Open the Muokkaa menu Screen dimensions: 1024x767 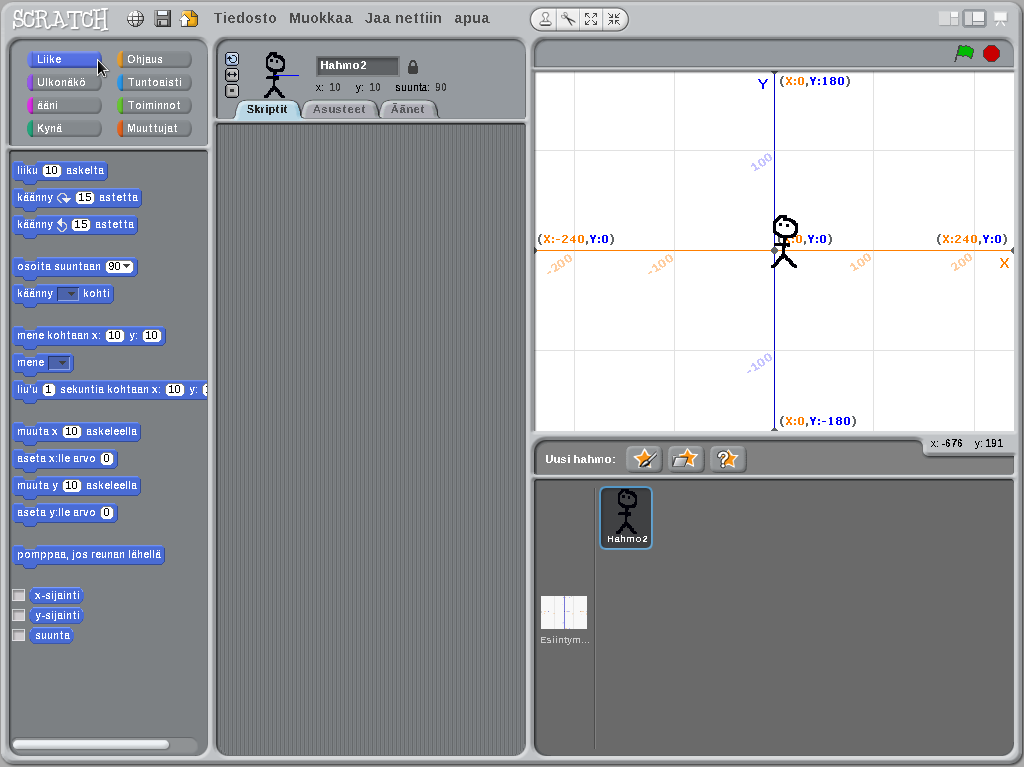[321, 18]
